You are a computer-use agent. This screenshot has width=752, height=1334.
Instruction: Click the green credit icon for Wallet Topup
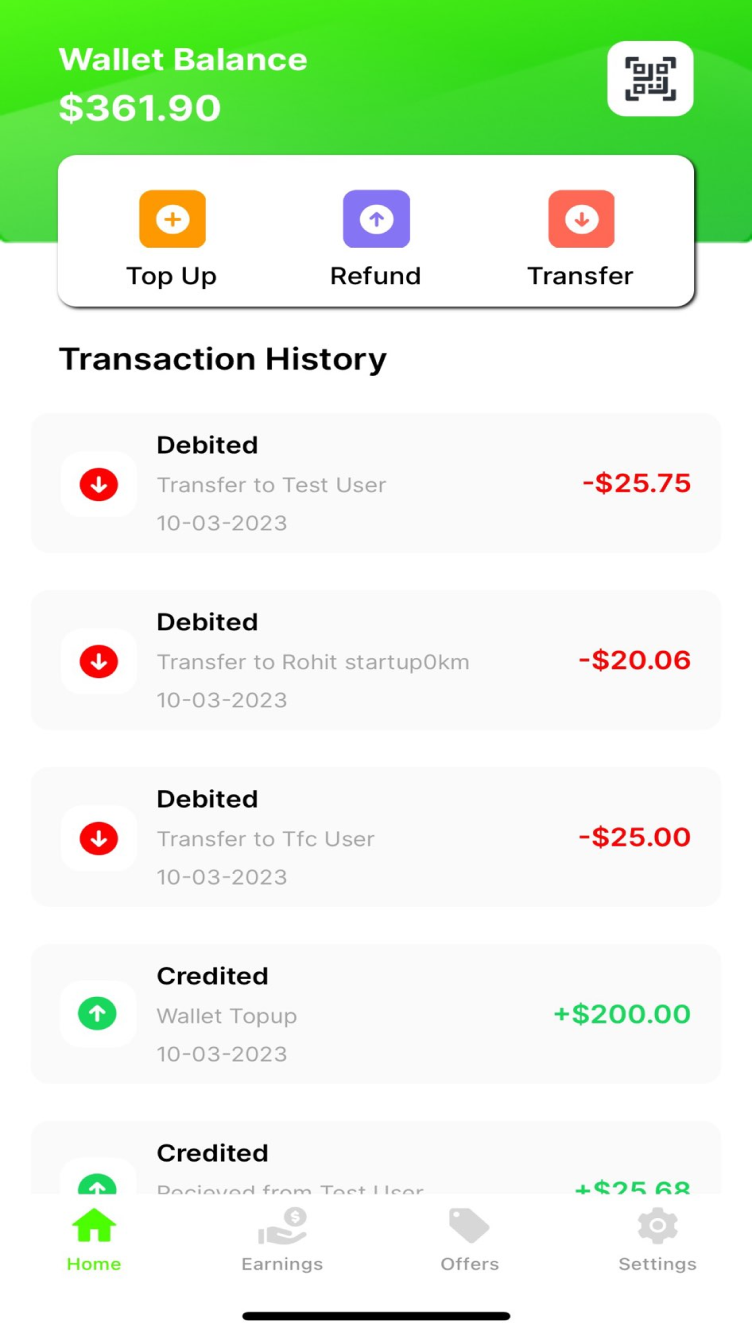click(99, 1015)
